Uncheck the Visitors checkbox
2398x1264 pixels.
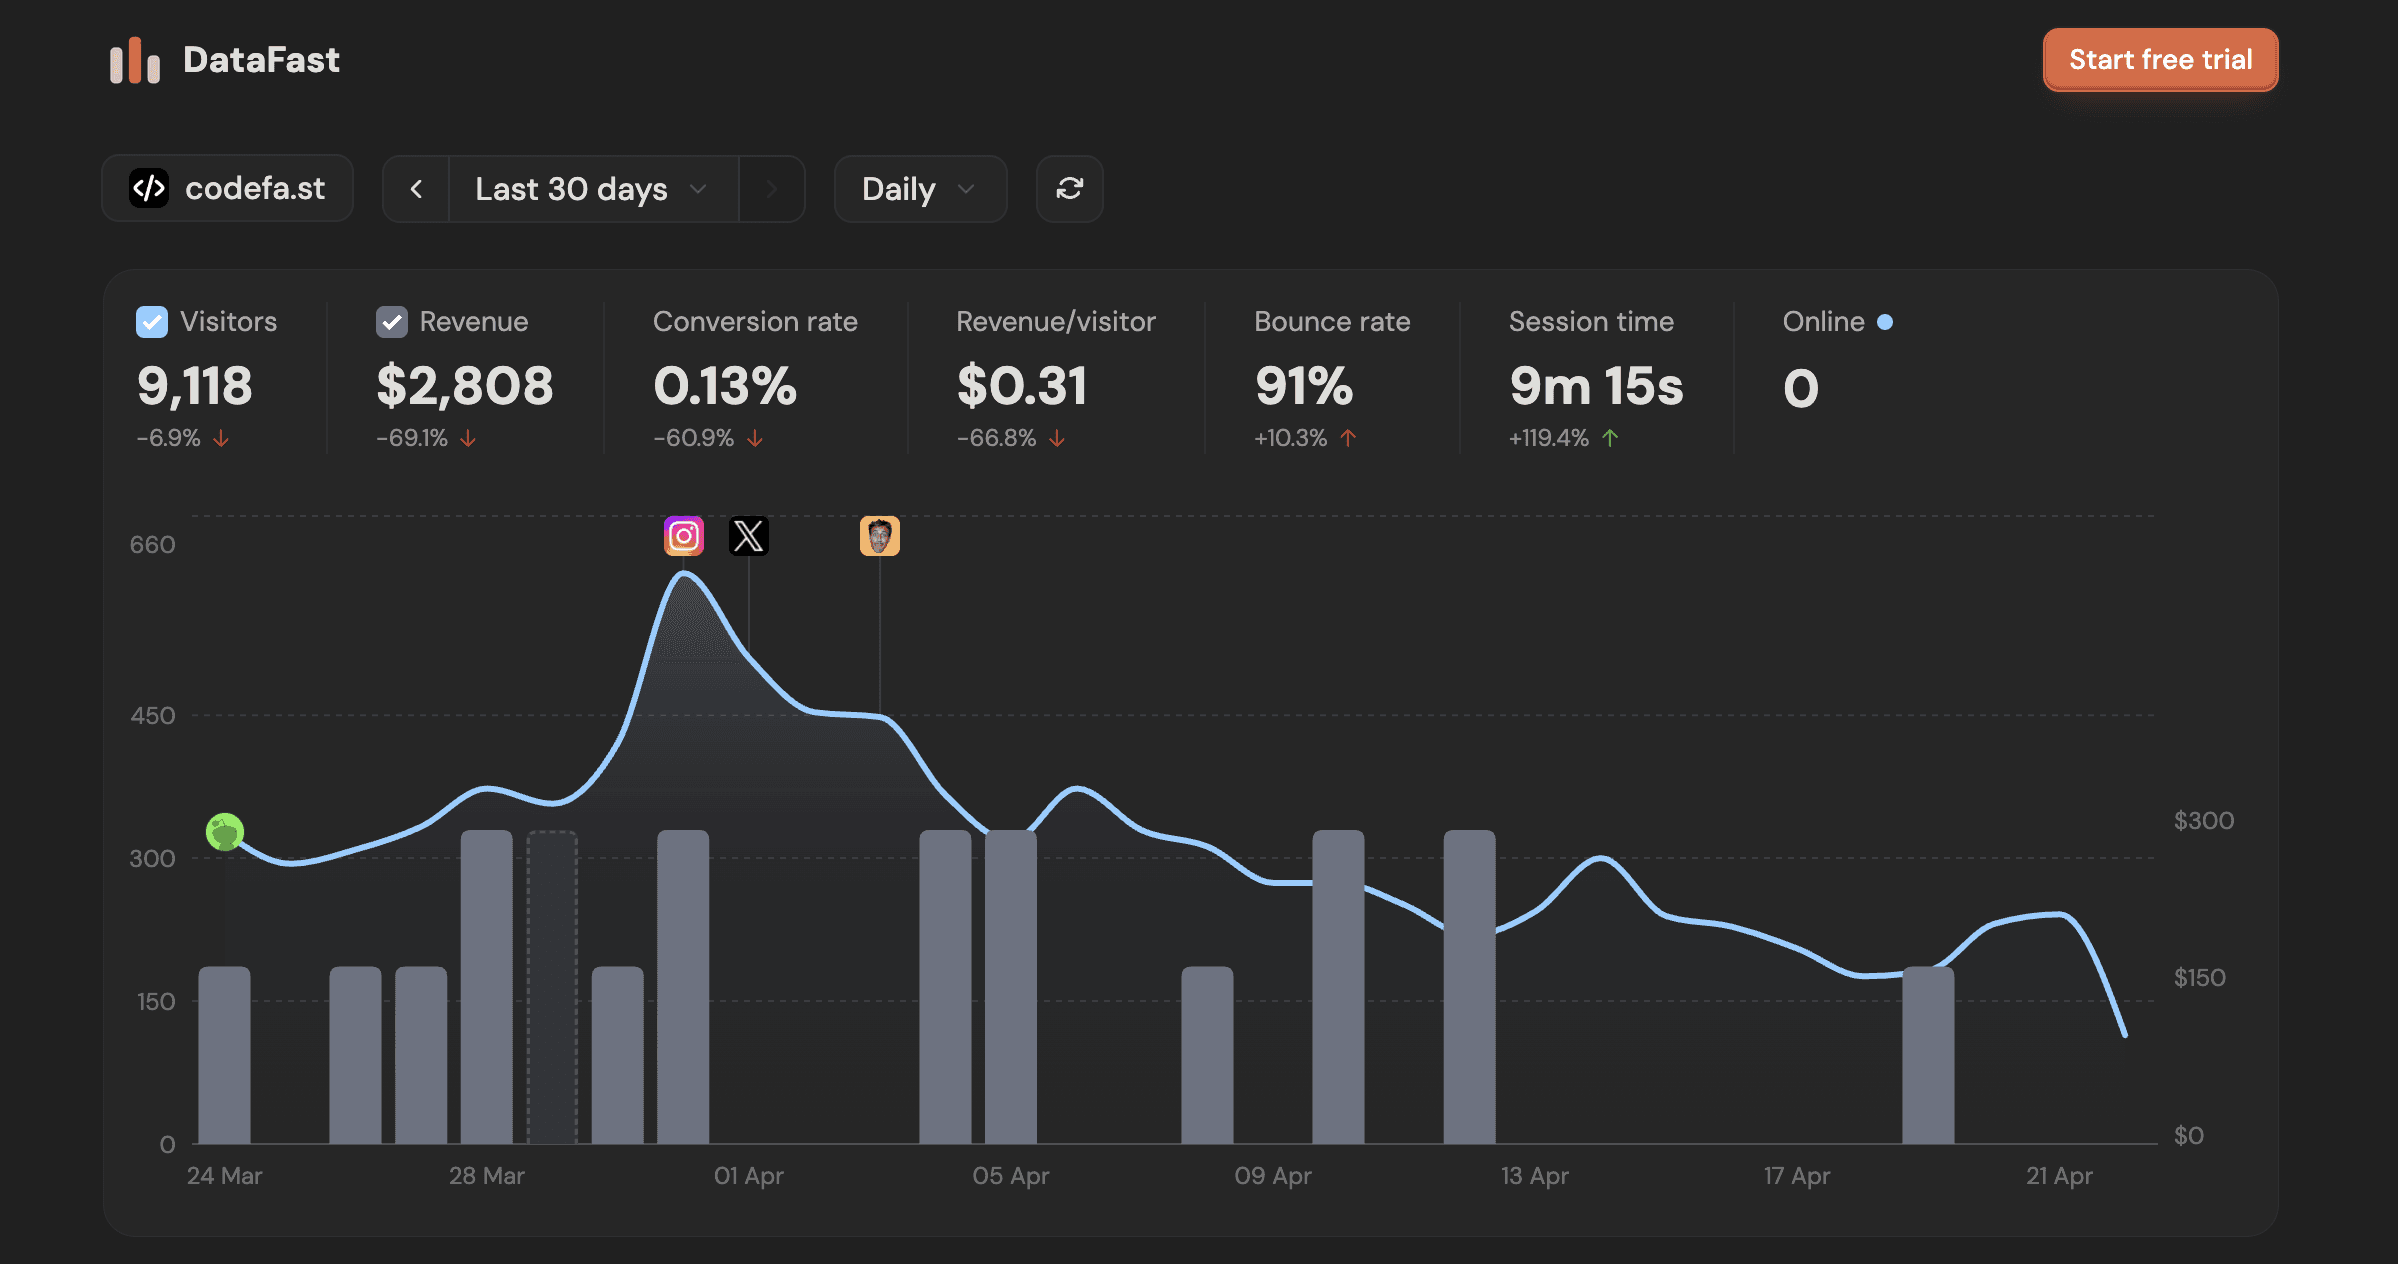(152, 322)
